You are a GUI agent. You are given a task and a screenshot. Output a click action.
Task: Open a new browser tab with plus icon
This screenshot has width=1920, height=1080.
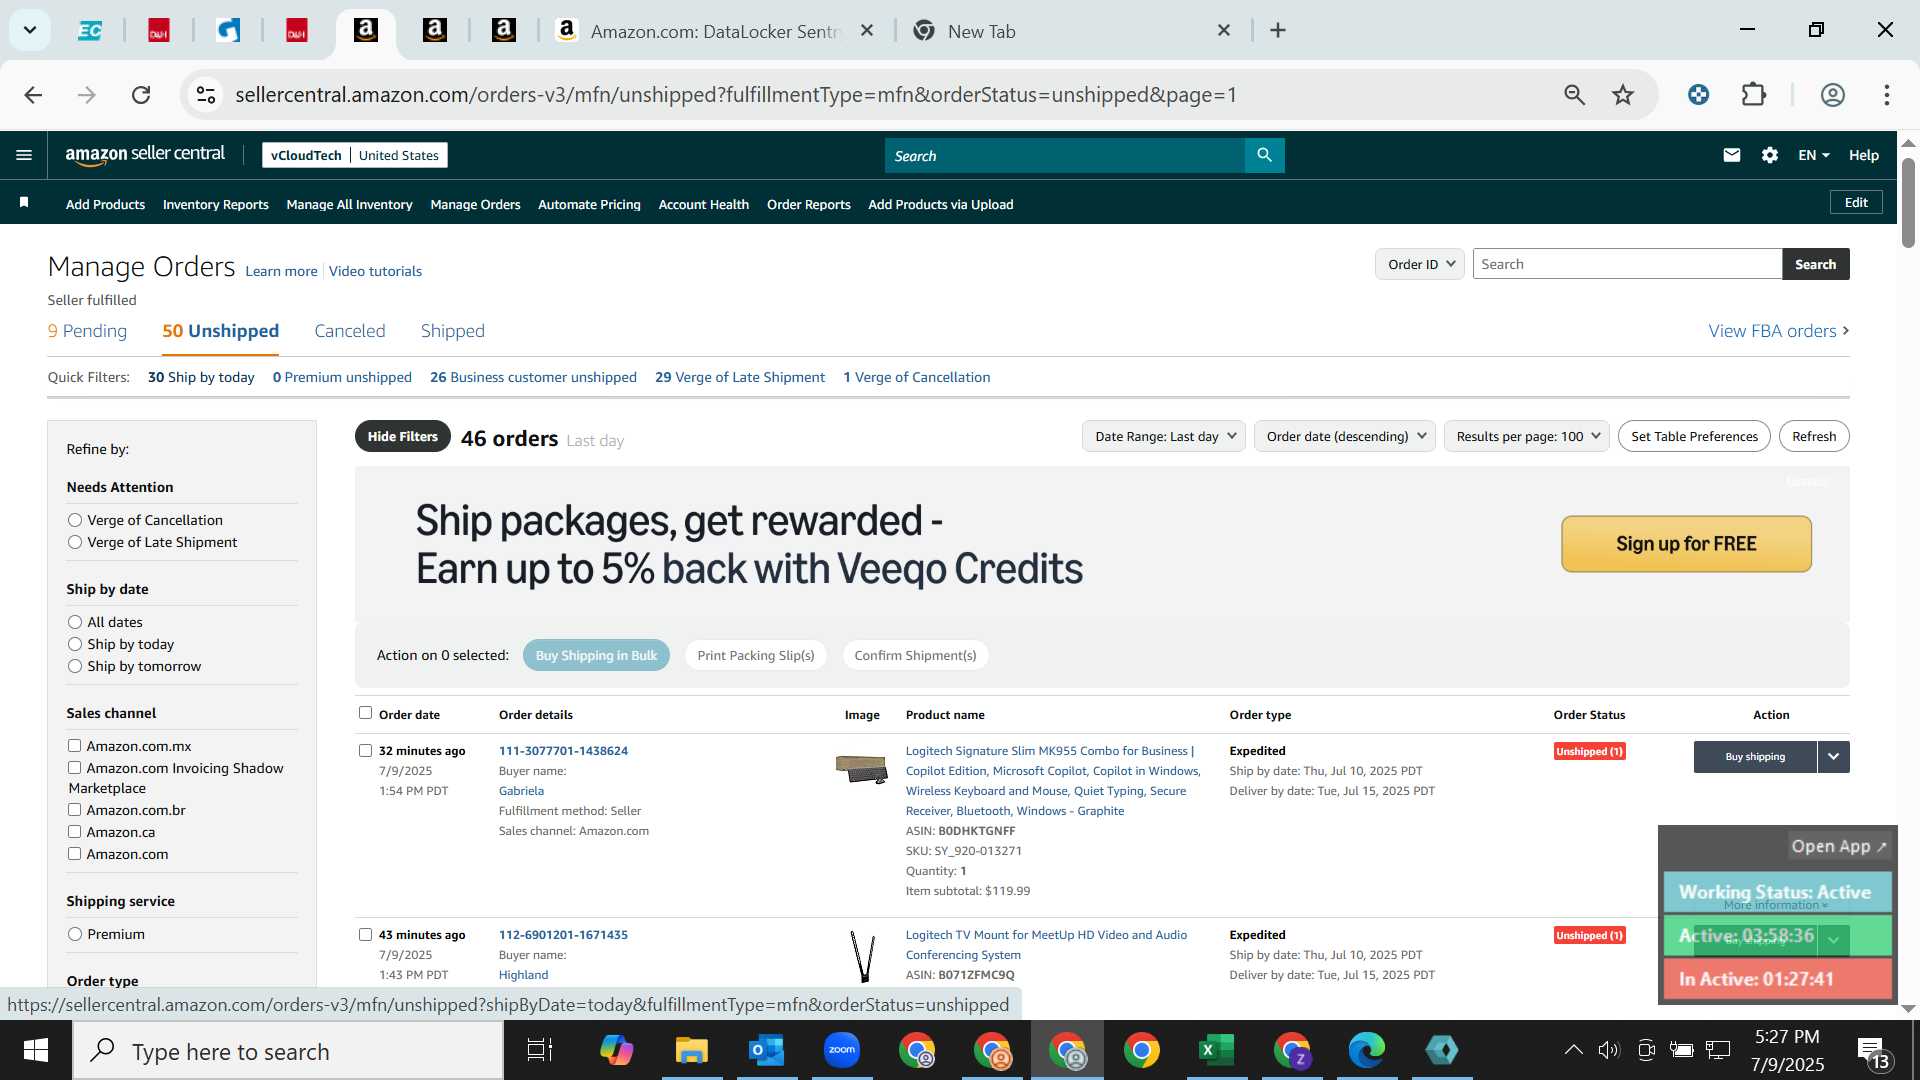point(1278,30)
